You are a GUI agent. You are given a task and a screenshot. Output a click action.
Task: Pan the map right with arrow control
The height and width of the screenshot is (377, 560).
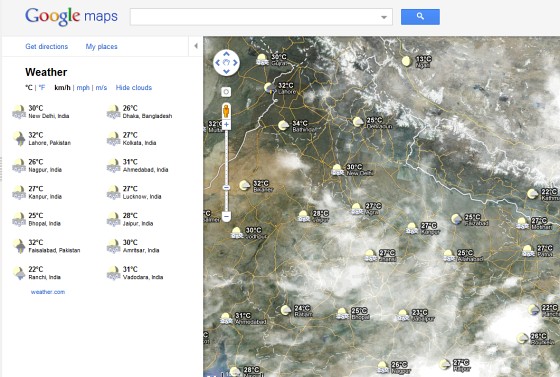click(x=235, y=63)
